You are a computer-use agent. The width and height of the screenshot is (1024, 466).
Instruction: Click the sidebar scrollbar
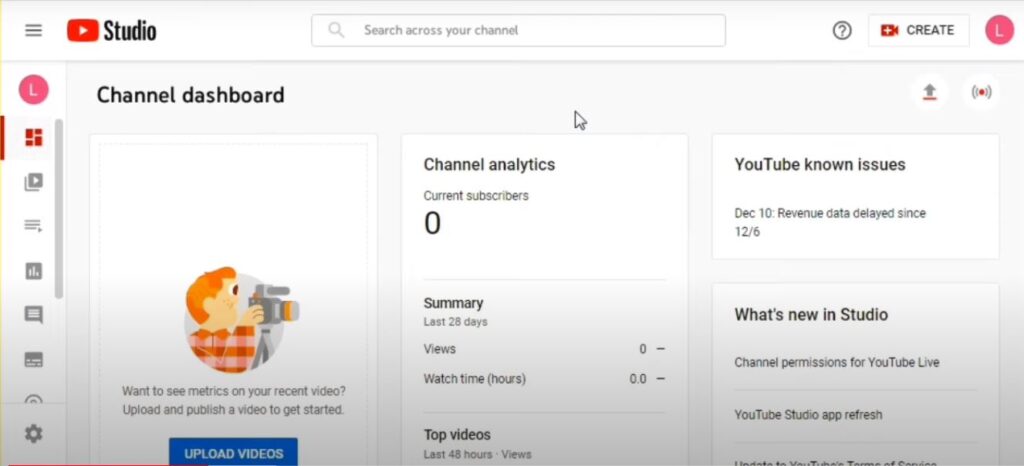(x=59, y=209)
